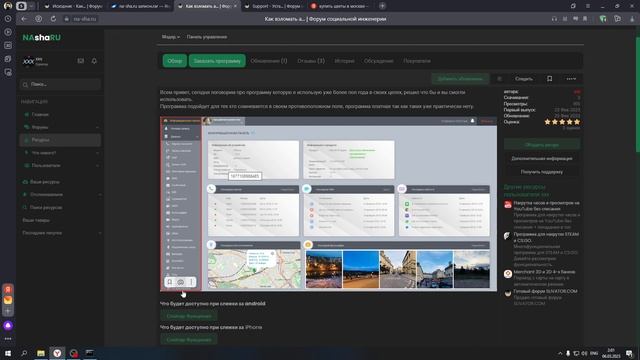This screenshot has height=360, width=640.
Task: Click the bookmark icon overlay on screenshot image
Action: (170, 282)
